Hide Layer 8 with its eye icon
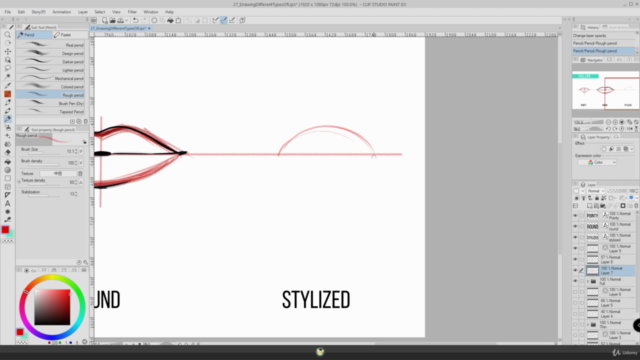Image resolution: width=640 pixels, height=360 pixels. (x=576, y=259)
